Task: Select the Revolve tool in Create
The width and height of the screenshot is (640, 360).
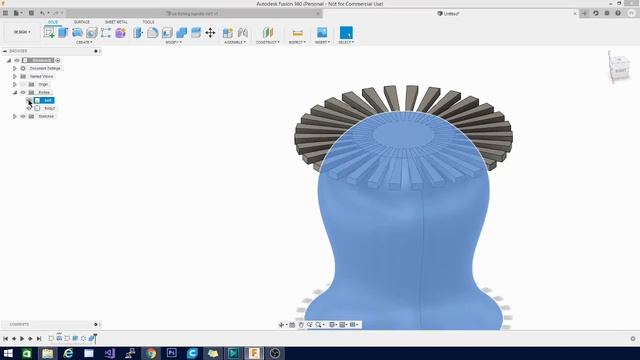Action: click(x=77, y=33)
